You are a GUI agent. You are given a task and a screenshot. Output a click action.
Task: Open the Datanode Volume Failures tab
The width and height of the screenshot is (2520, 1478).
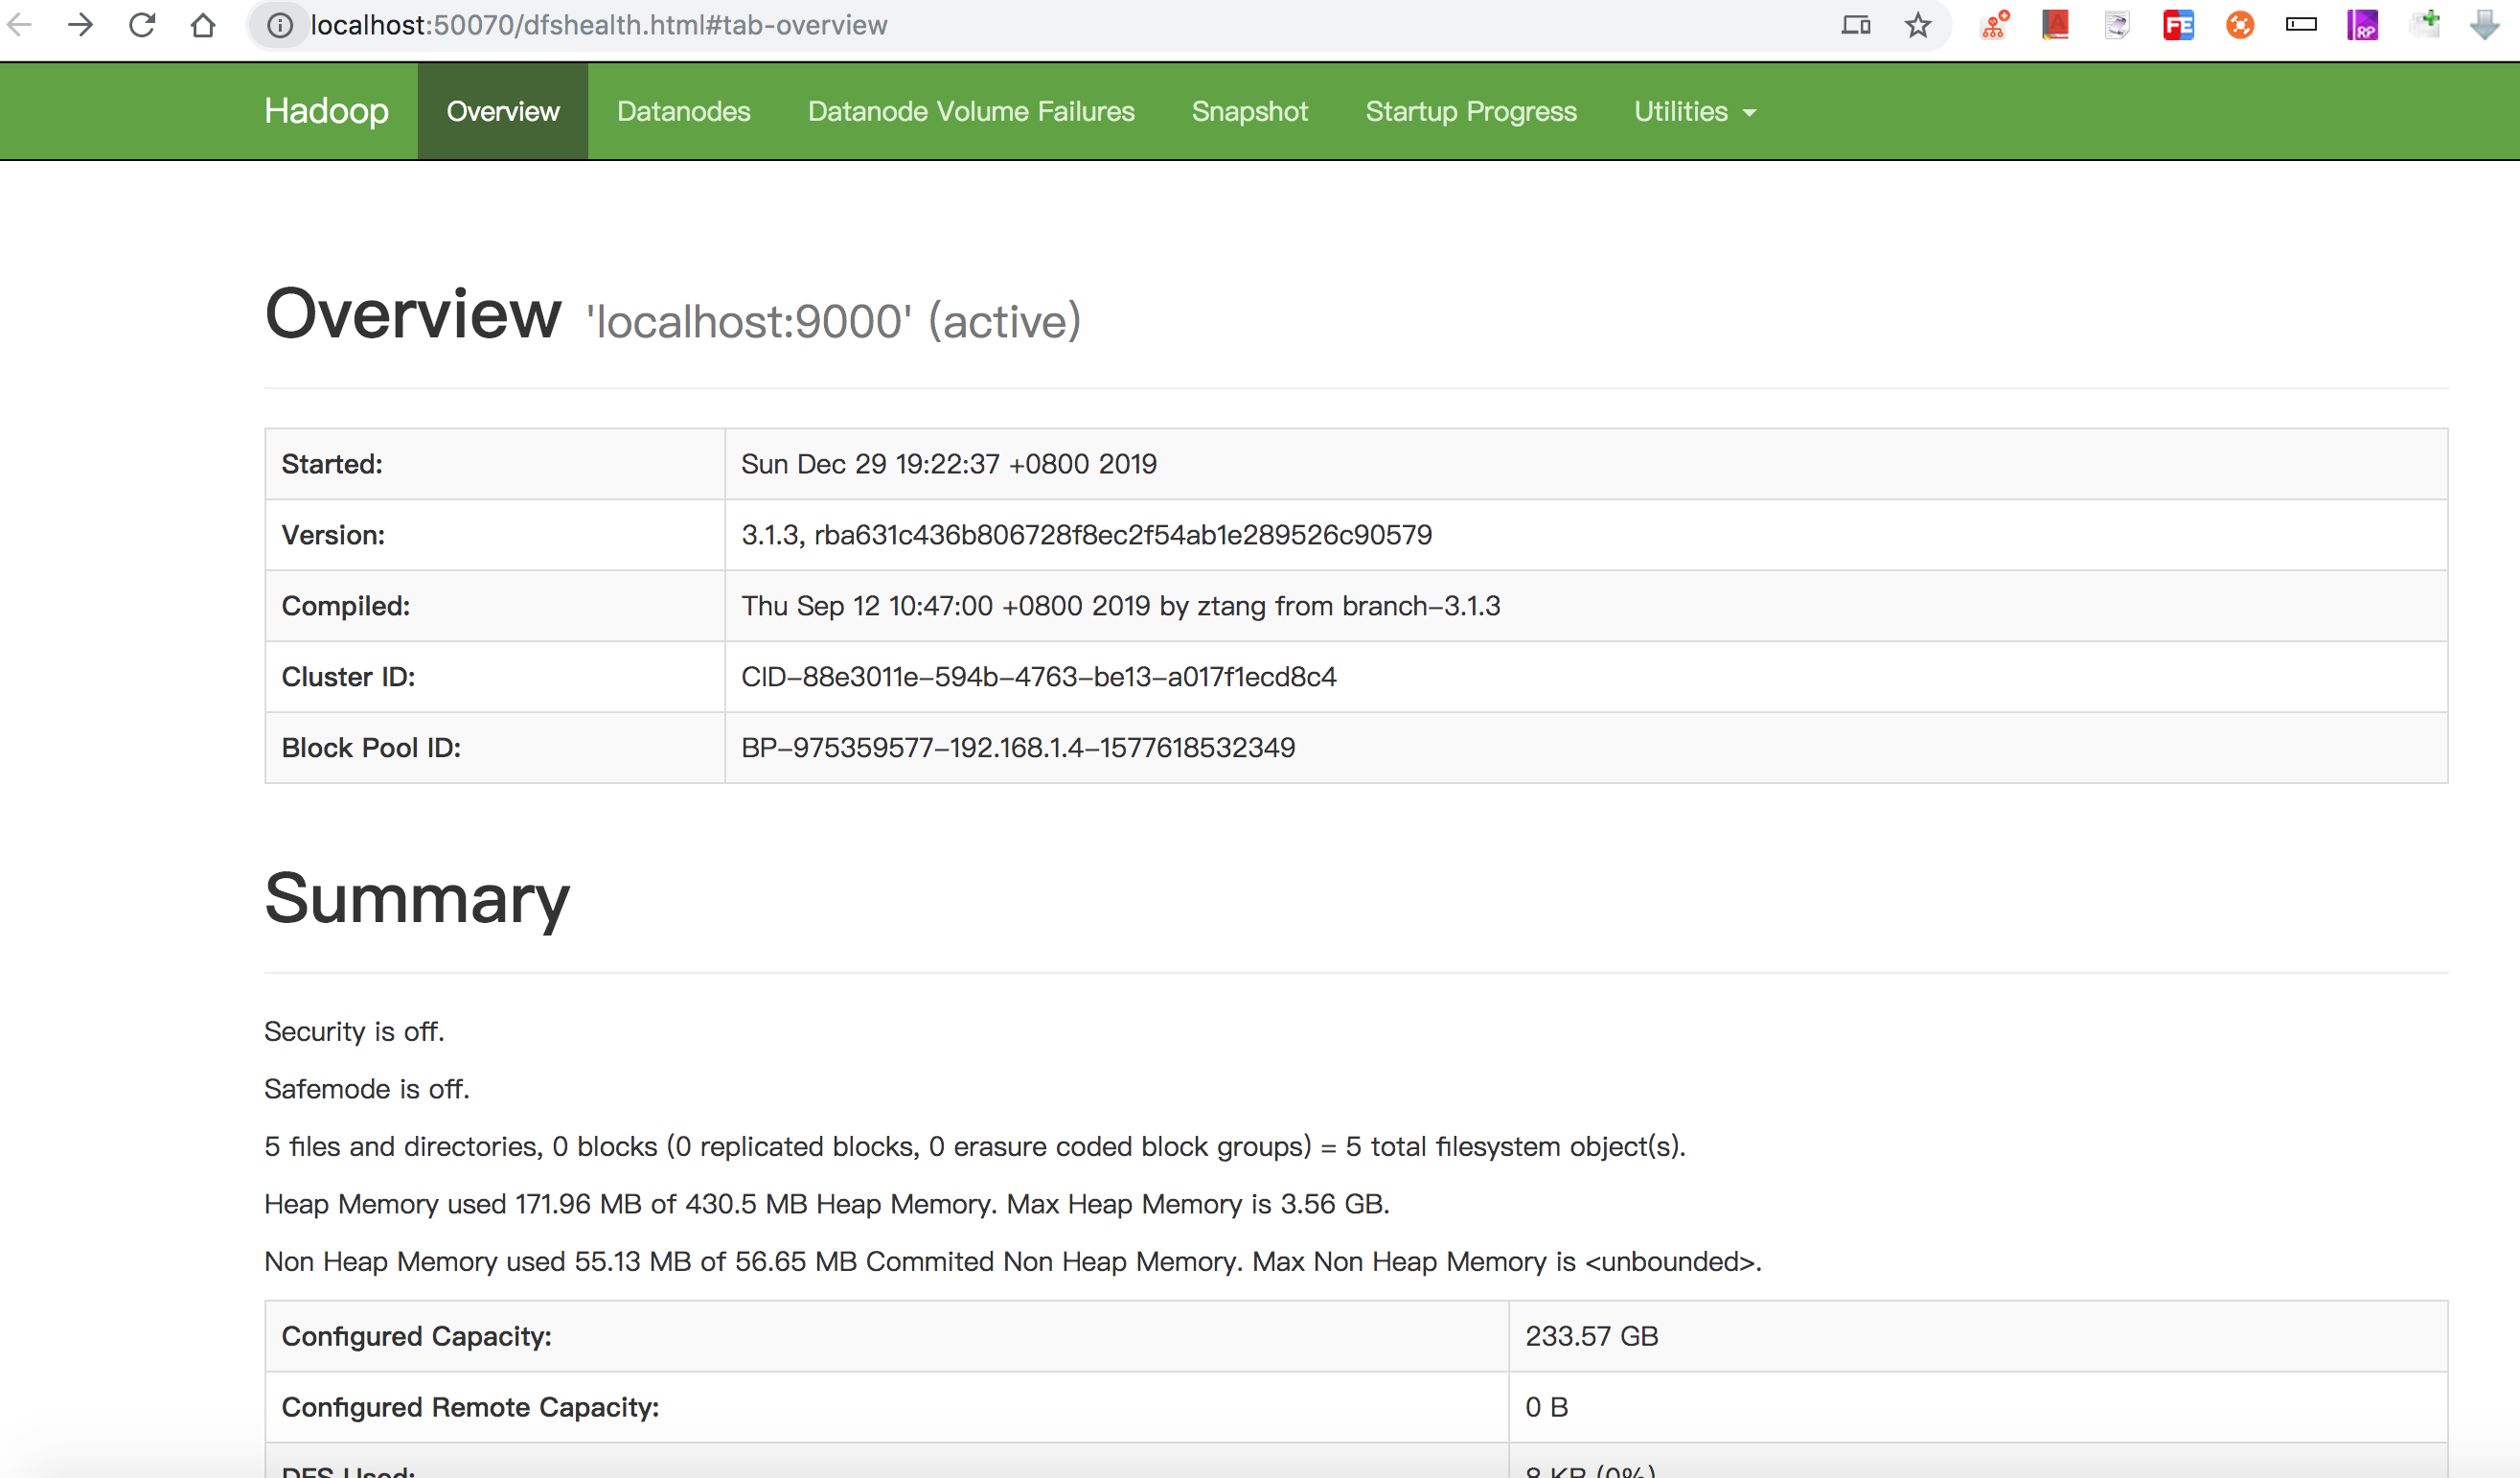[x=970, y=111]
